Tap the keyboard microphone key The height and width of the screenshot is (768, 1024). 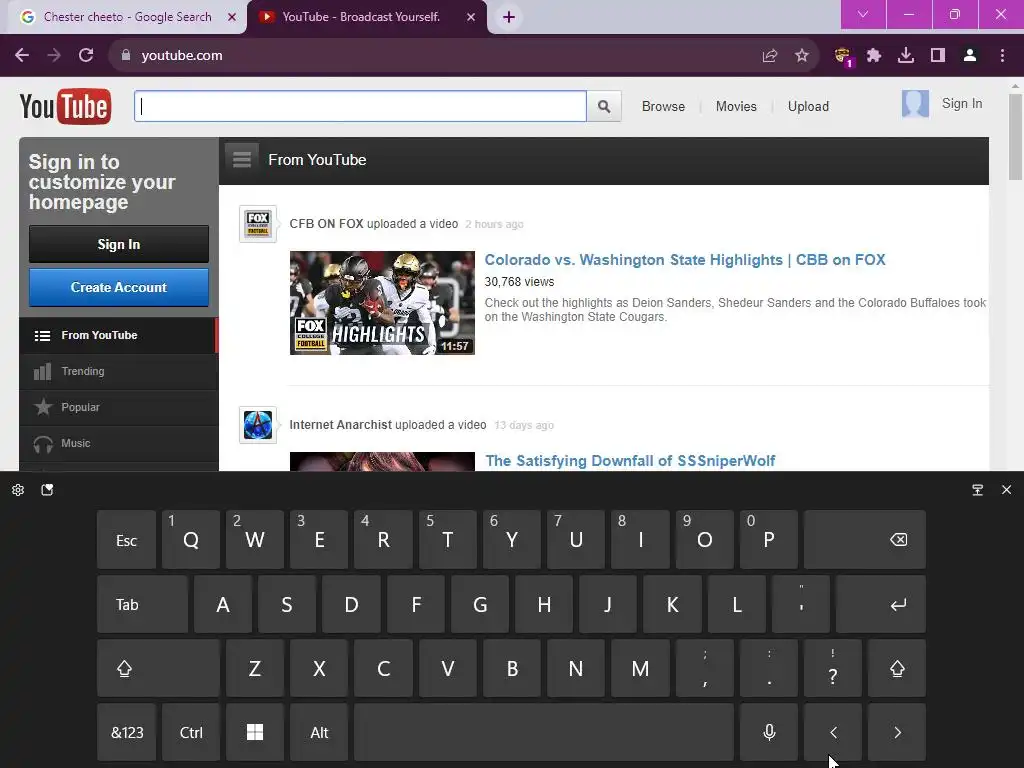coord(769,732)
